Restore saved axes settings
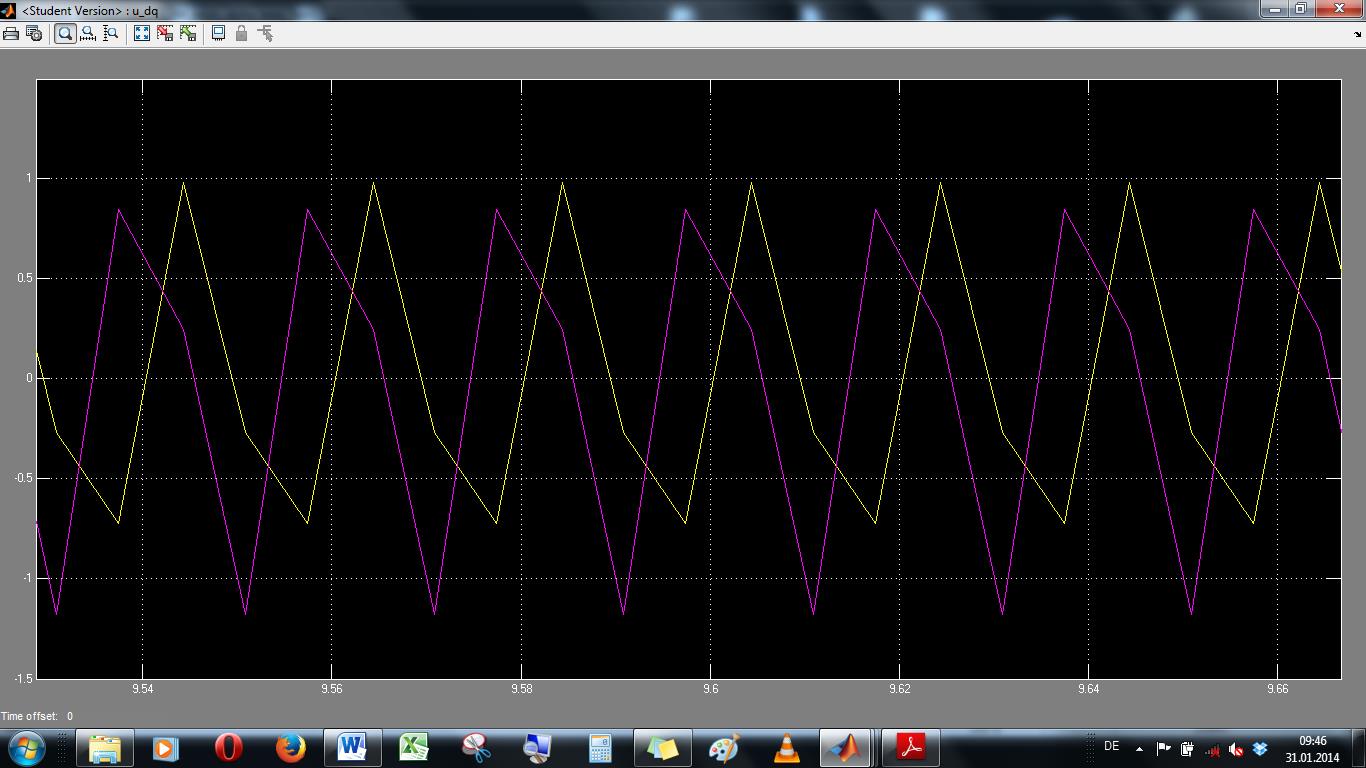The width and height of the screenshot is (1366, 768). tap(188, 33)
